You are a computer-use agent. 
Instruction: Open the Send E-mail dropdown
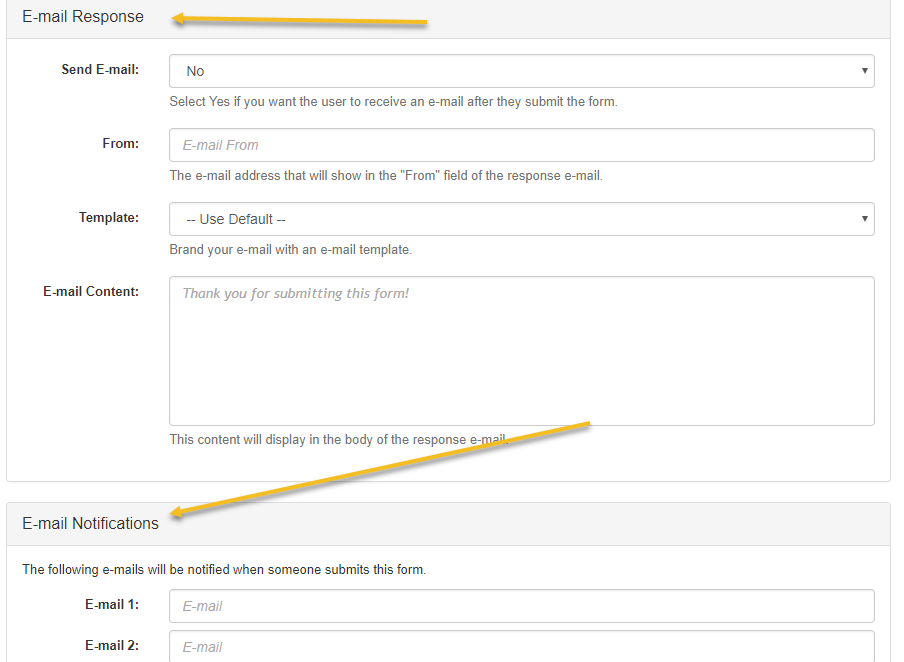pyautogui.click(x=521, y=71)
